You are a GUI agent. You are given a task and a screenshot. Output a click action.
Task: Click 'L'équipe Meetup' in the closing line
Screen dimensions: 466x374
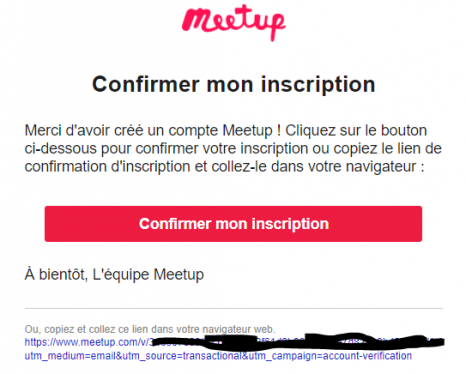[148, 275]
